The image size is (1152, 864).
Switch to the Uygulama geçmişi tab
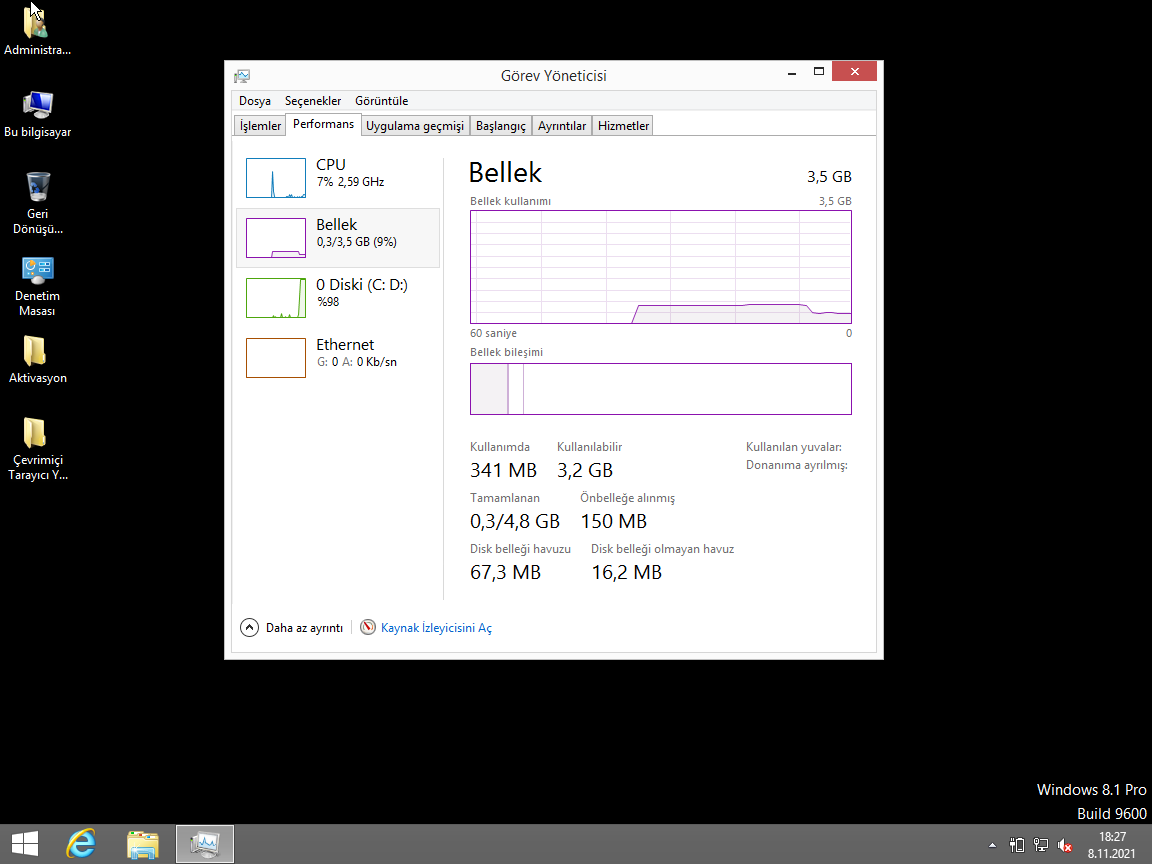[415, 126]
